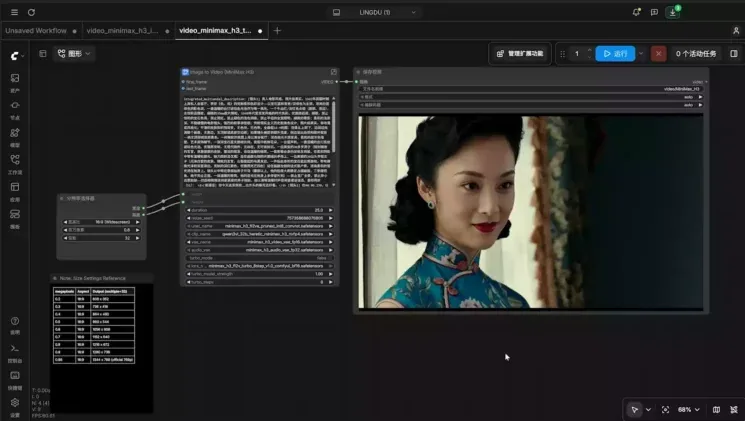Open the LINGDU workspace dropdown
The width and height of the screenshot is (745, 421).
(x=375, y=12)
